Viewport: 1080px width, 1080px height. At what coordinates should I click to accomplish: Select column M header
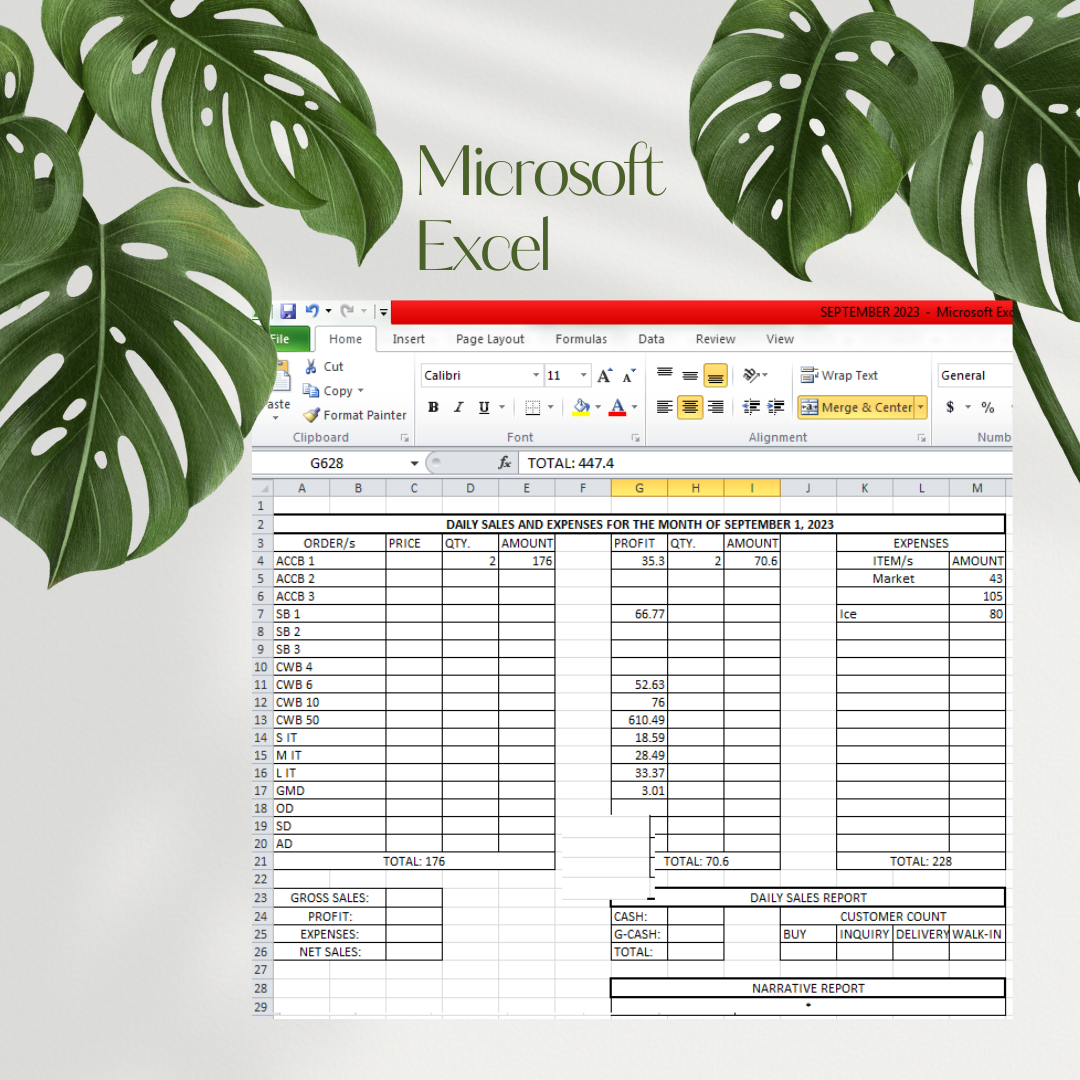[x=977, y=488]
